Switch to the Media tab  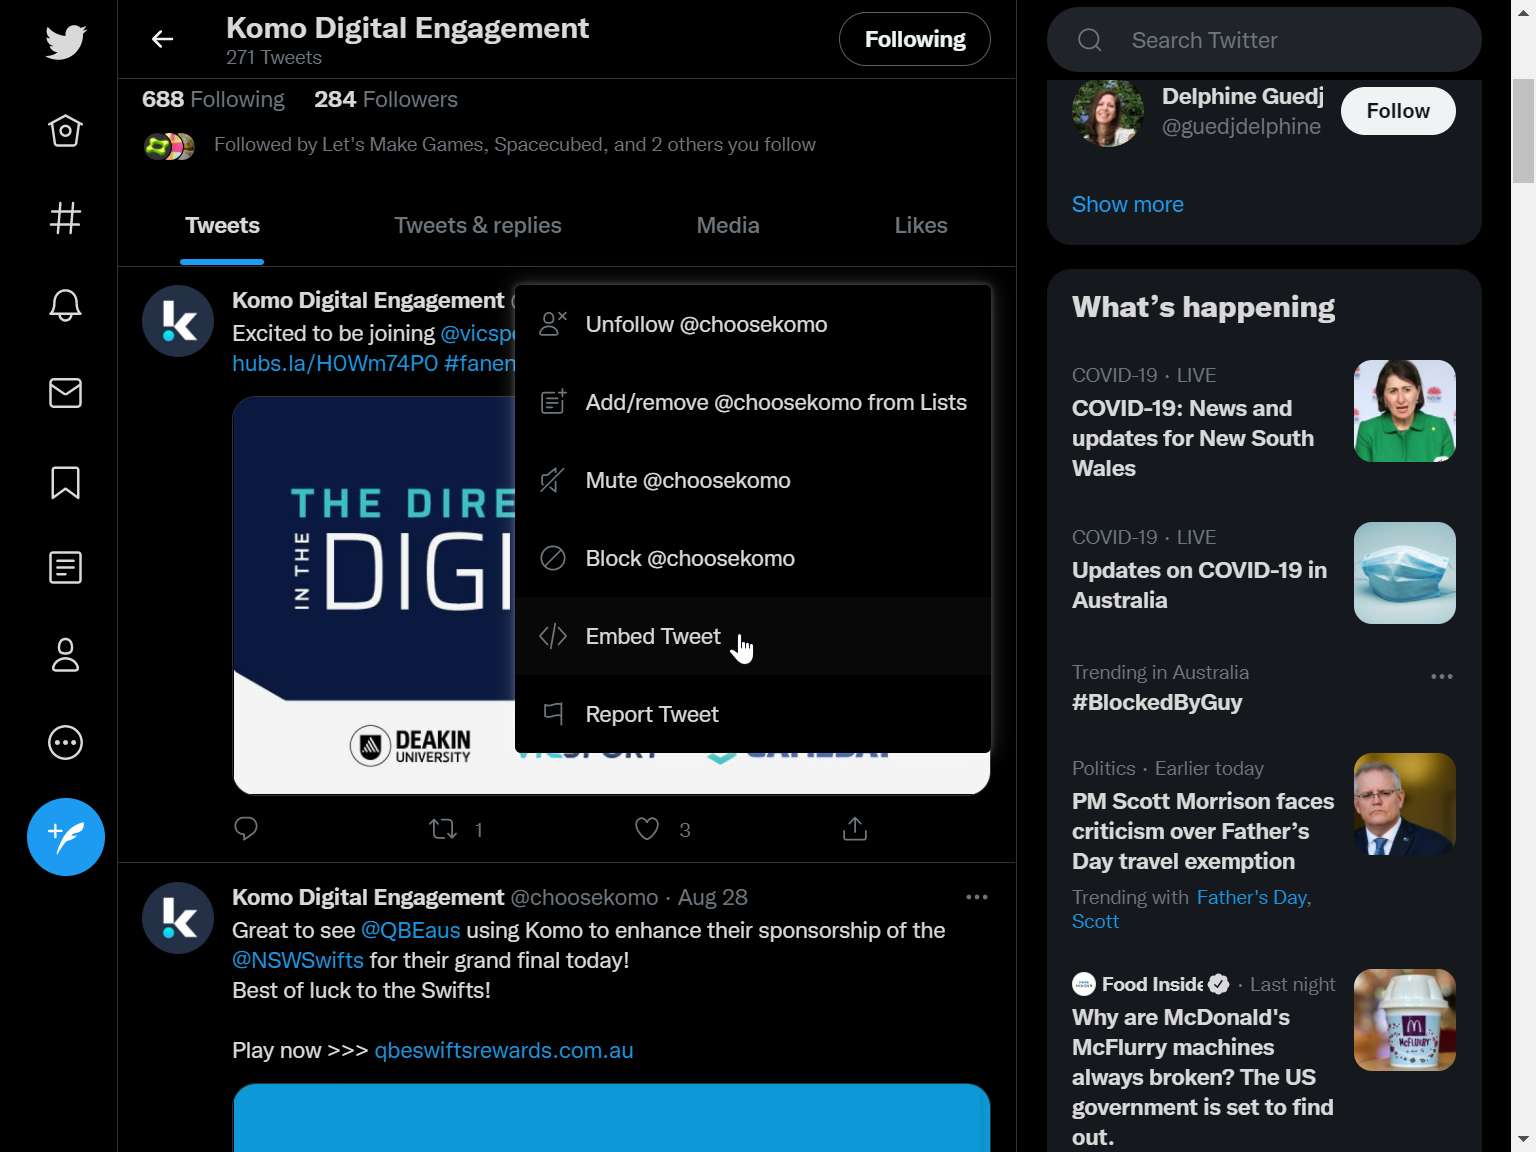(727, 226)
